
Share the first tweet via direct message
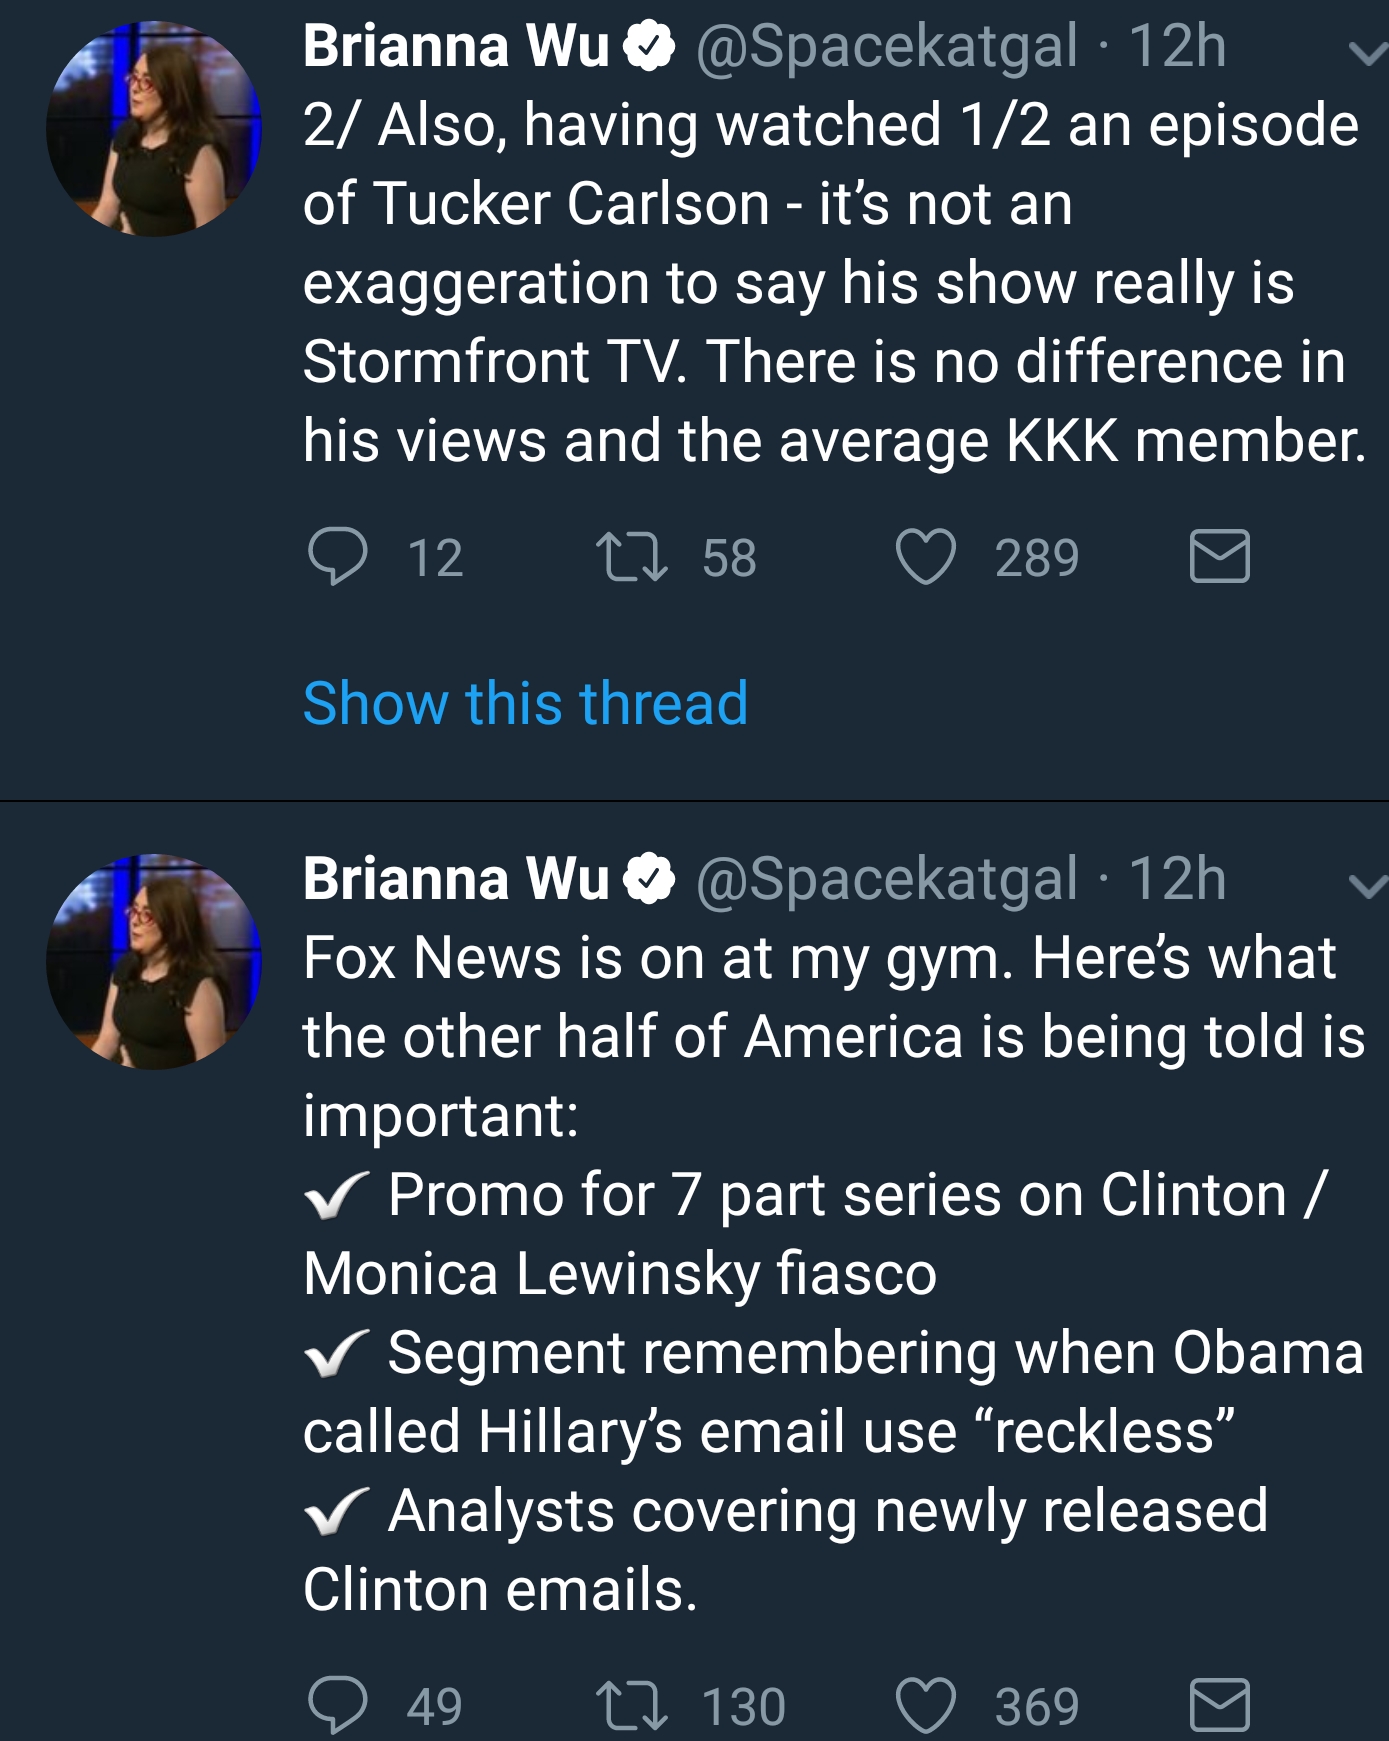[x=1220, y=557]
